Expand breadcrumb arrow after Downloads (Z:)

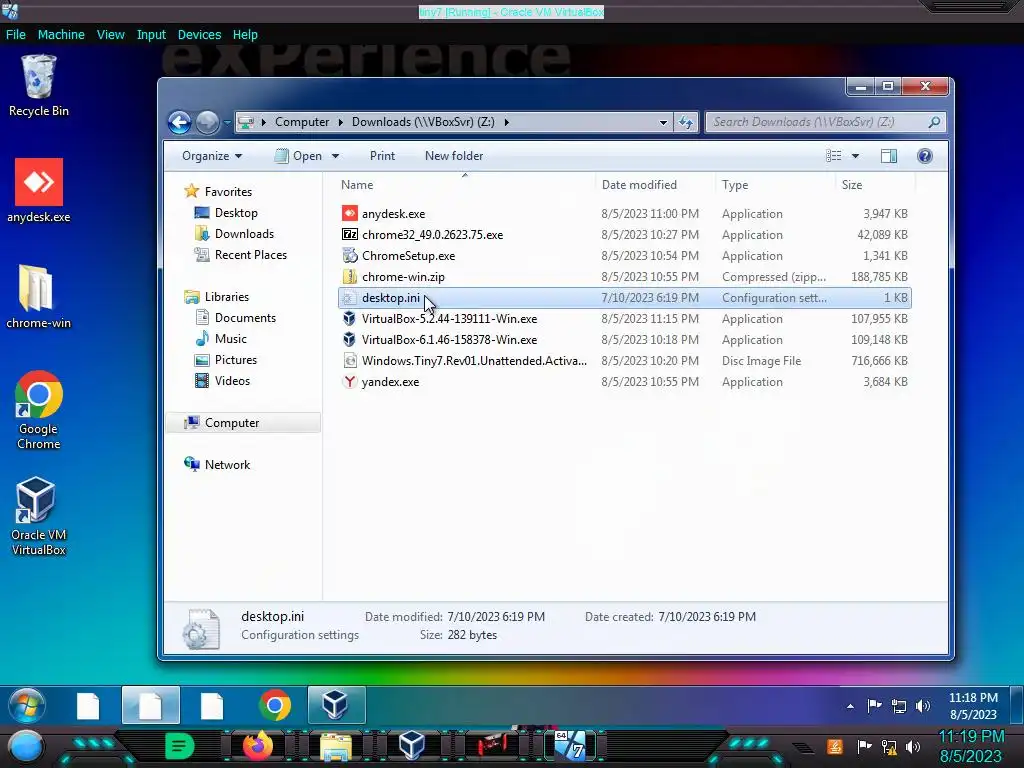(x=506, y=122)
